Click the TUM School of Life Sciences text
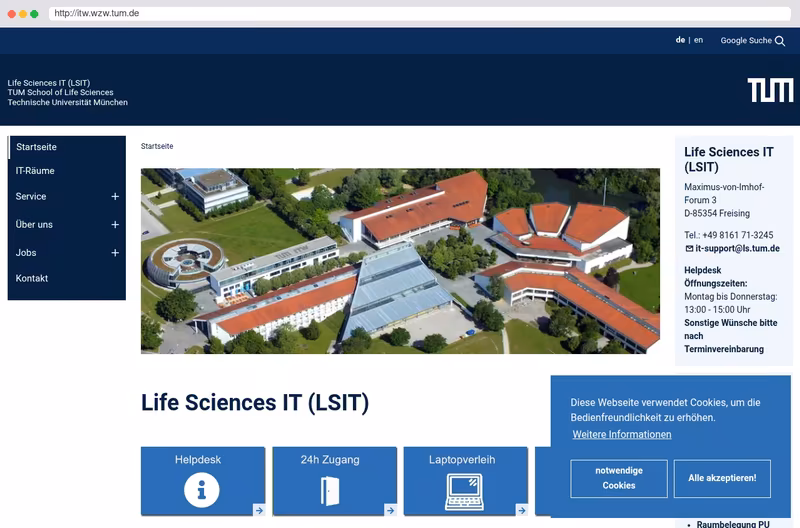Viewport: 800px width, 528px height. (x=60, y=92)
